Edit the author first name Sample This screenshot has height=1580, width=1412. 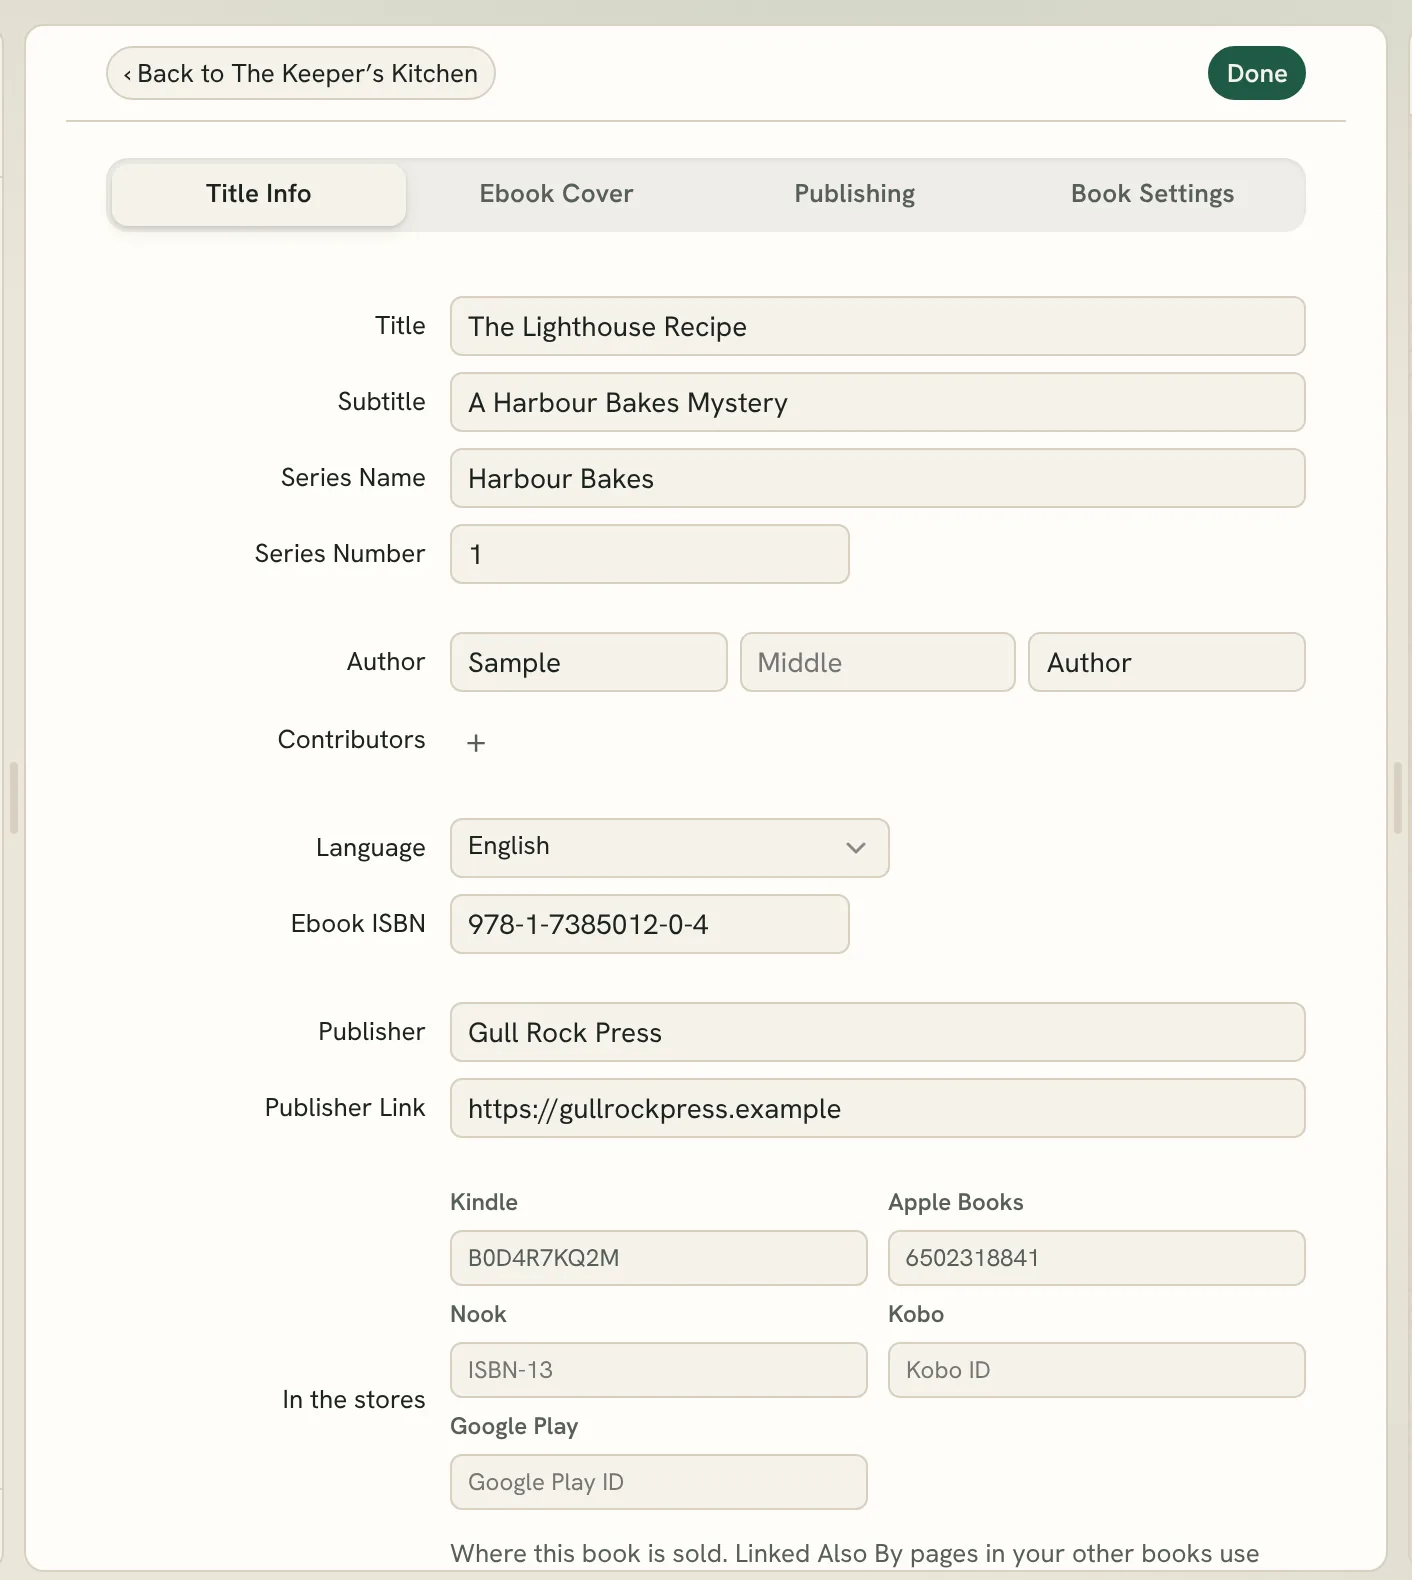(x=588, y=662)
